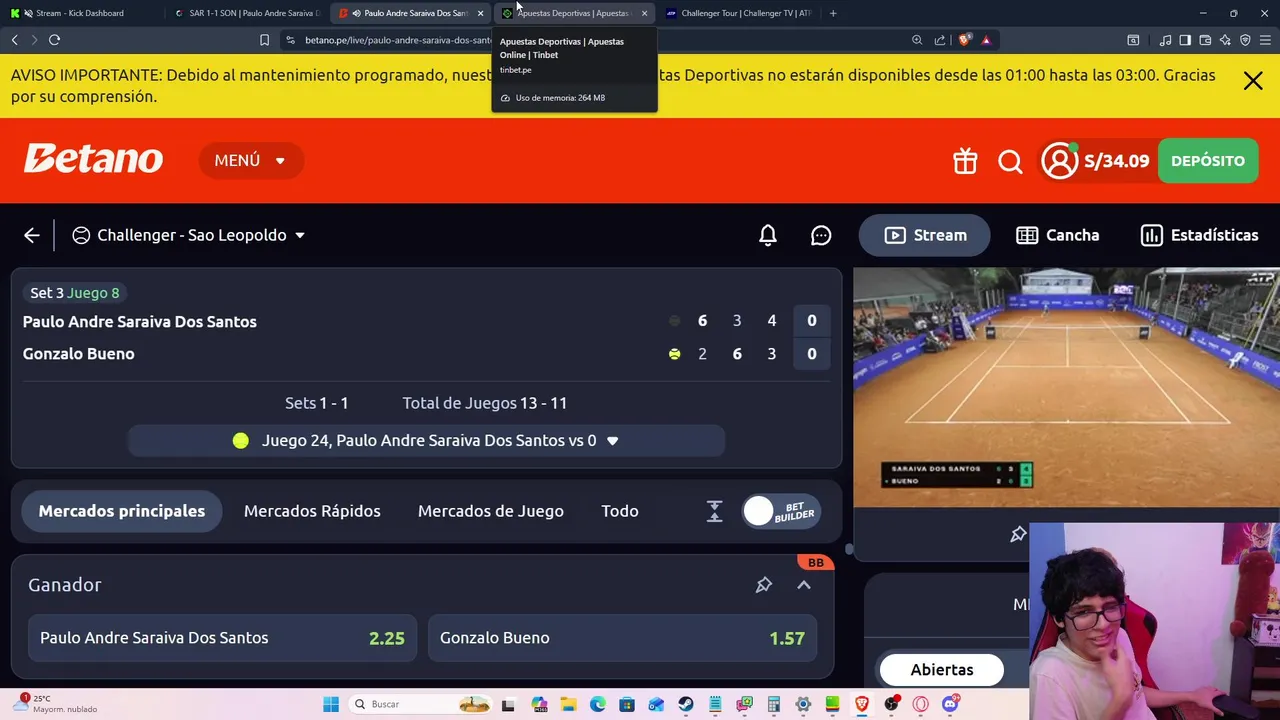The height and width of the screenshot is (720, 1280).
Task: Open the gift box promotions icon
Action: pyautogui.click(x=964, y=161)
